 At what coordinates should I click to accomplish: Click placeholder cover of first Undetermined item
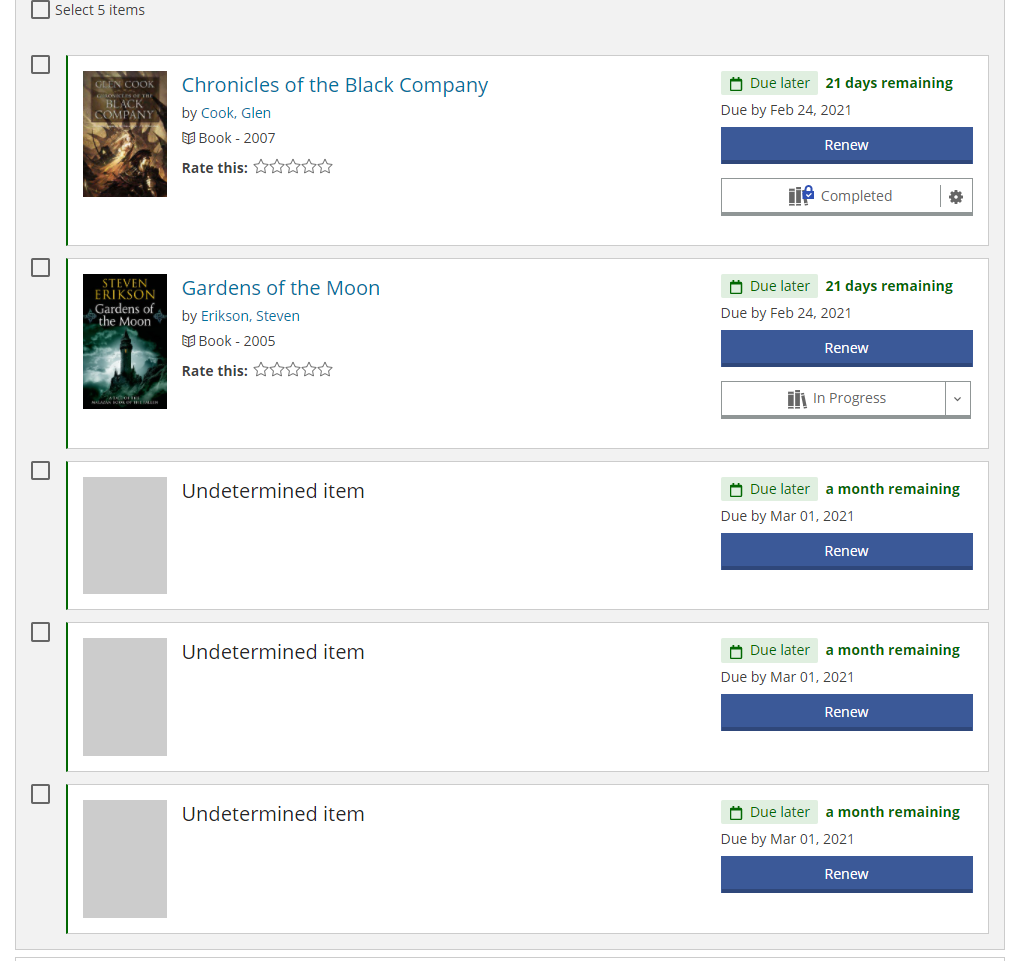[x=125, y=535]
